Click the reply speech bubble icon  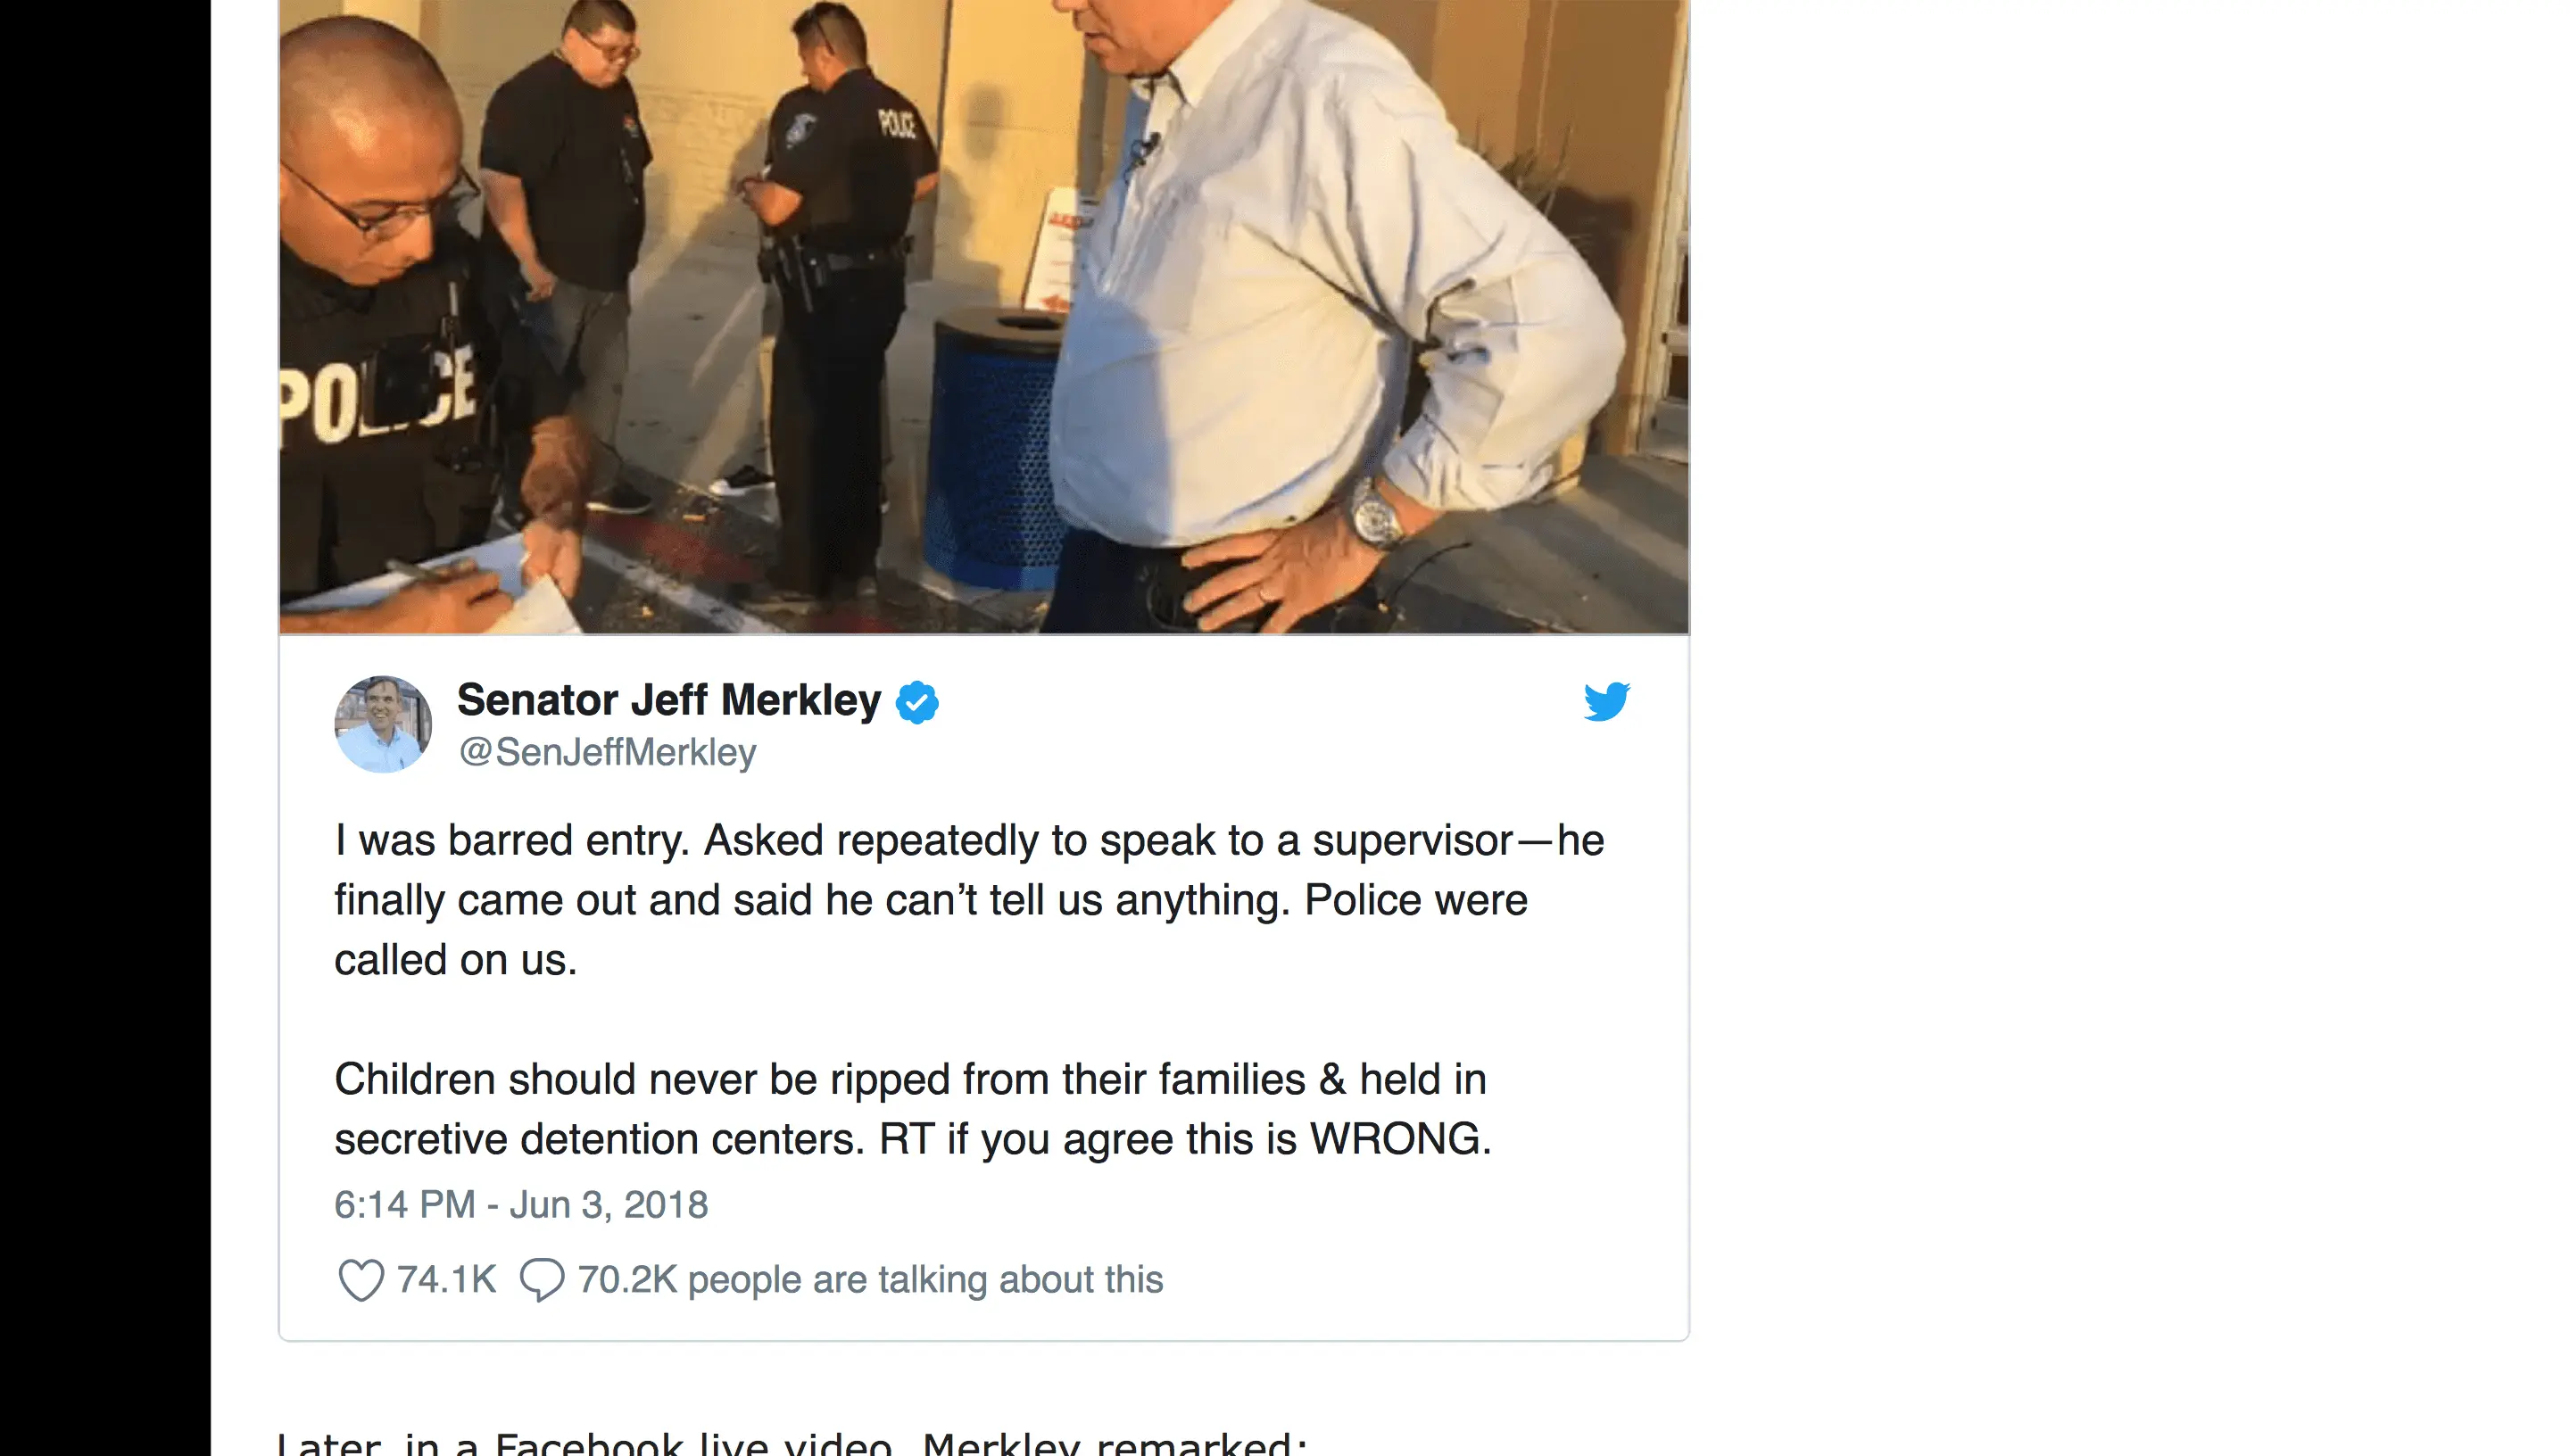[542, 1280]
